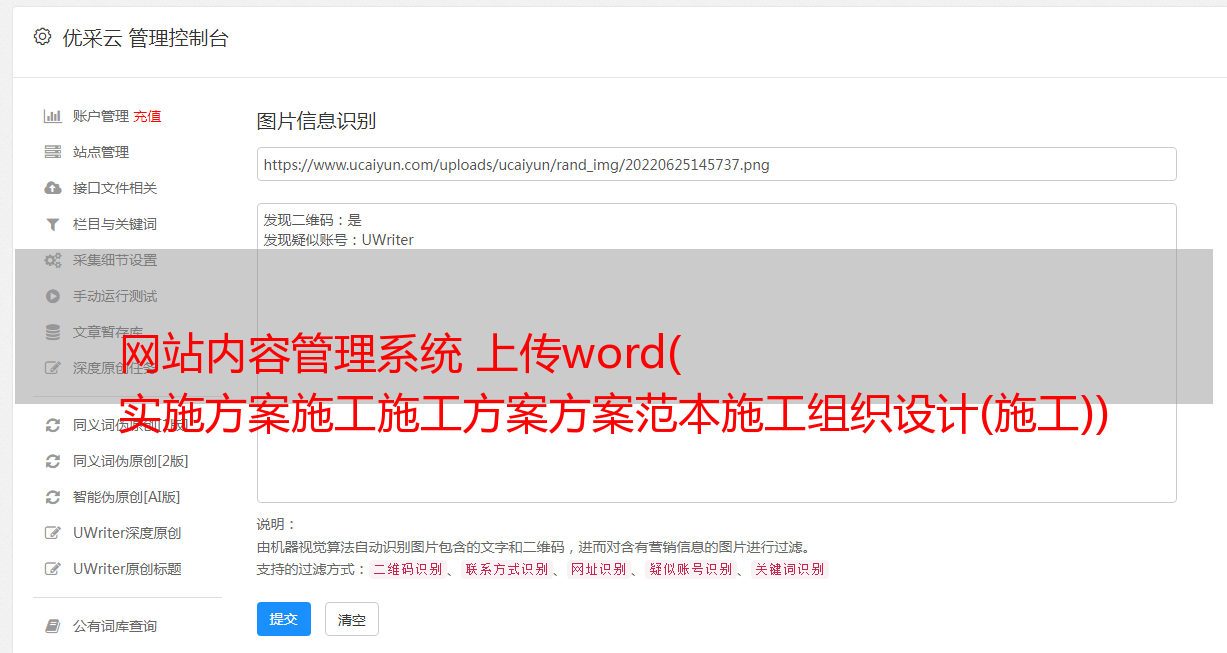Click the 说明： label
This screenshot has height=653, width=1227.
pos(277,524)
